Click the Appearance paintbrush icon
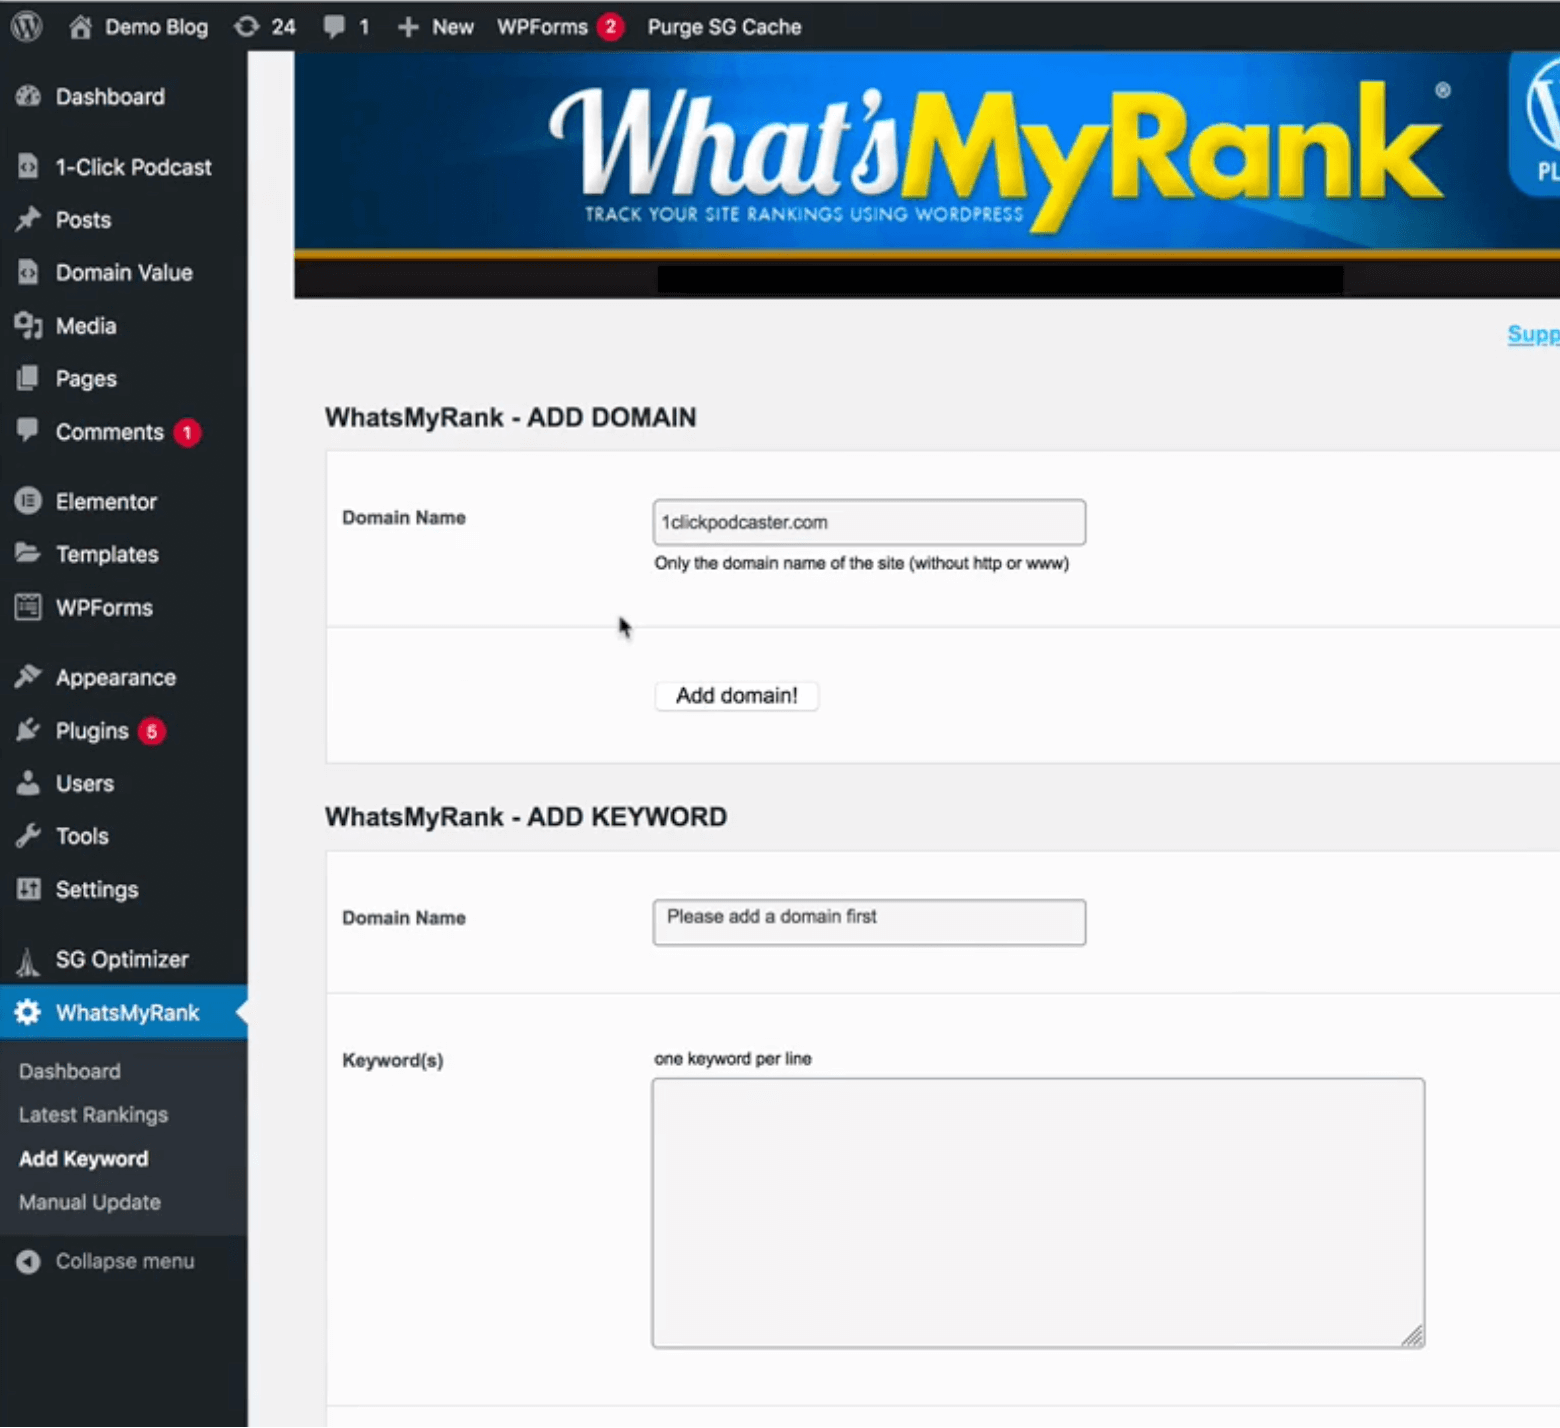 pyautogui.click(x=28, y=677)
